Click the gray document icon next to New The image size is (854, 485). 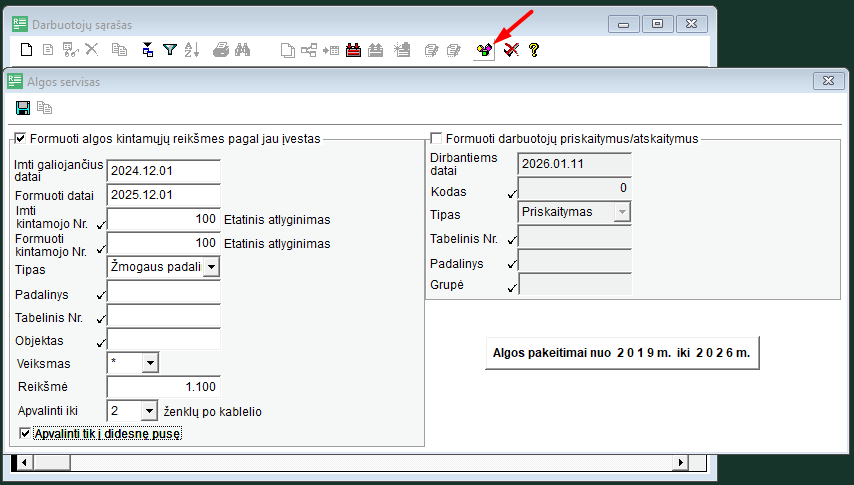click(48, 50)
